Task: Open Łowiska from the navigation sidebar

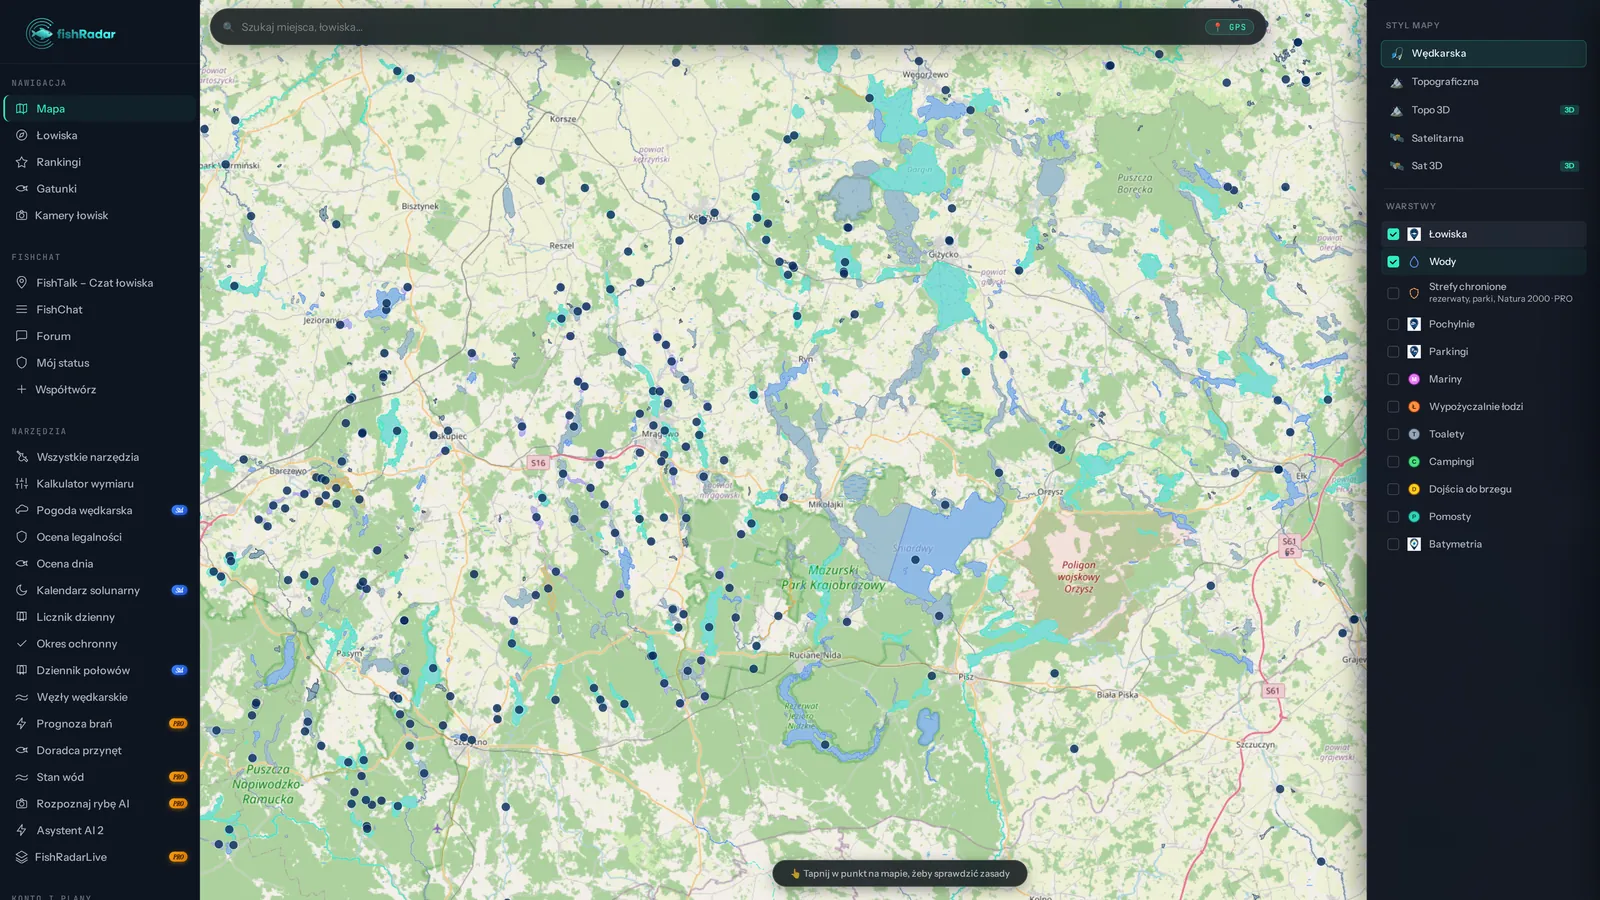Action: (98, 135)
